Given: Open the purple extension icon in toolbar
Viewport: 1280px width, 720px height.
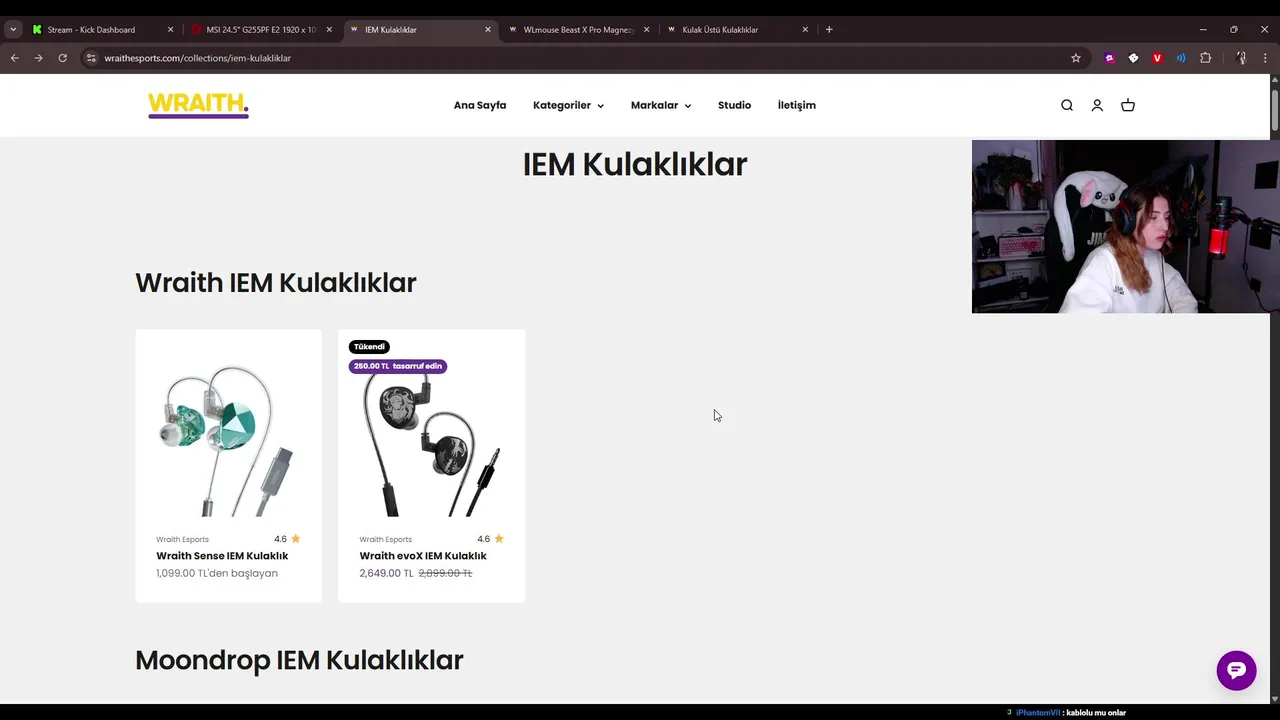Looking at the screenshot, I should [x=1109, y=58].
